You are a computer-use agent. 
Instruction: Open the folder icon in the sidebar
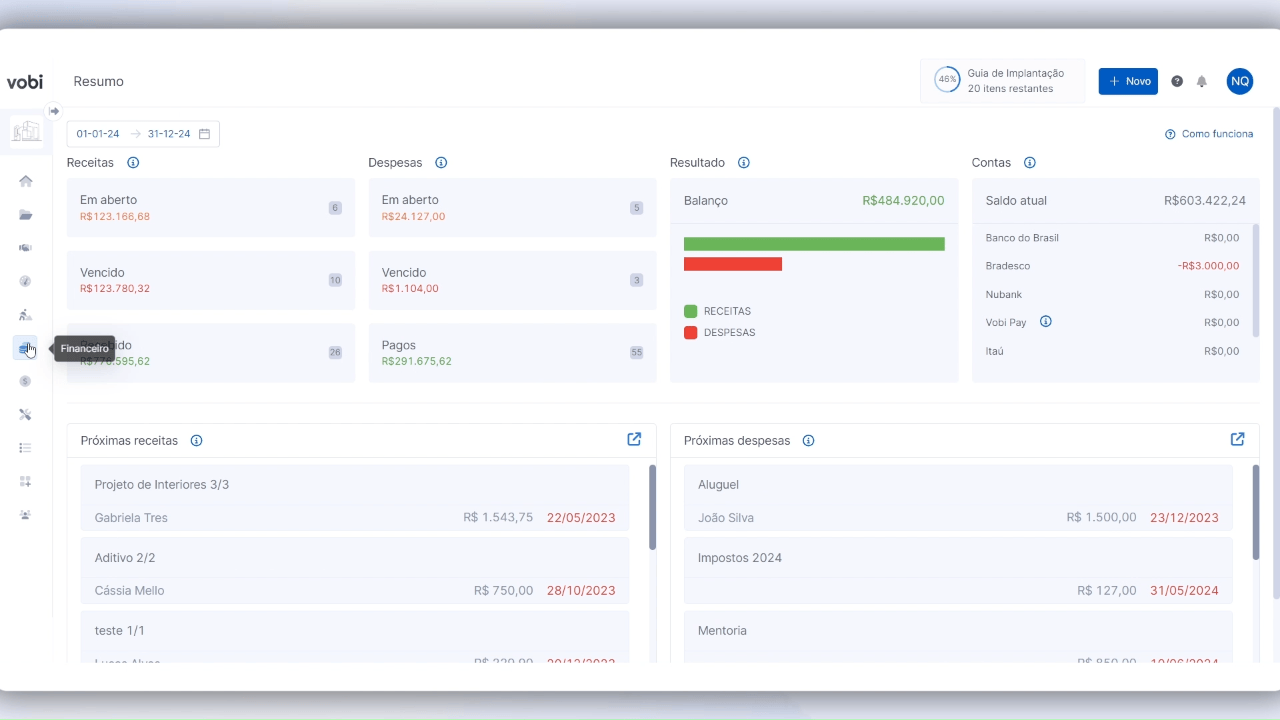click(x=26, y=215)
